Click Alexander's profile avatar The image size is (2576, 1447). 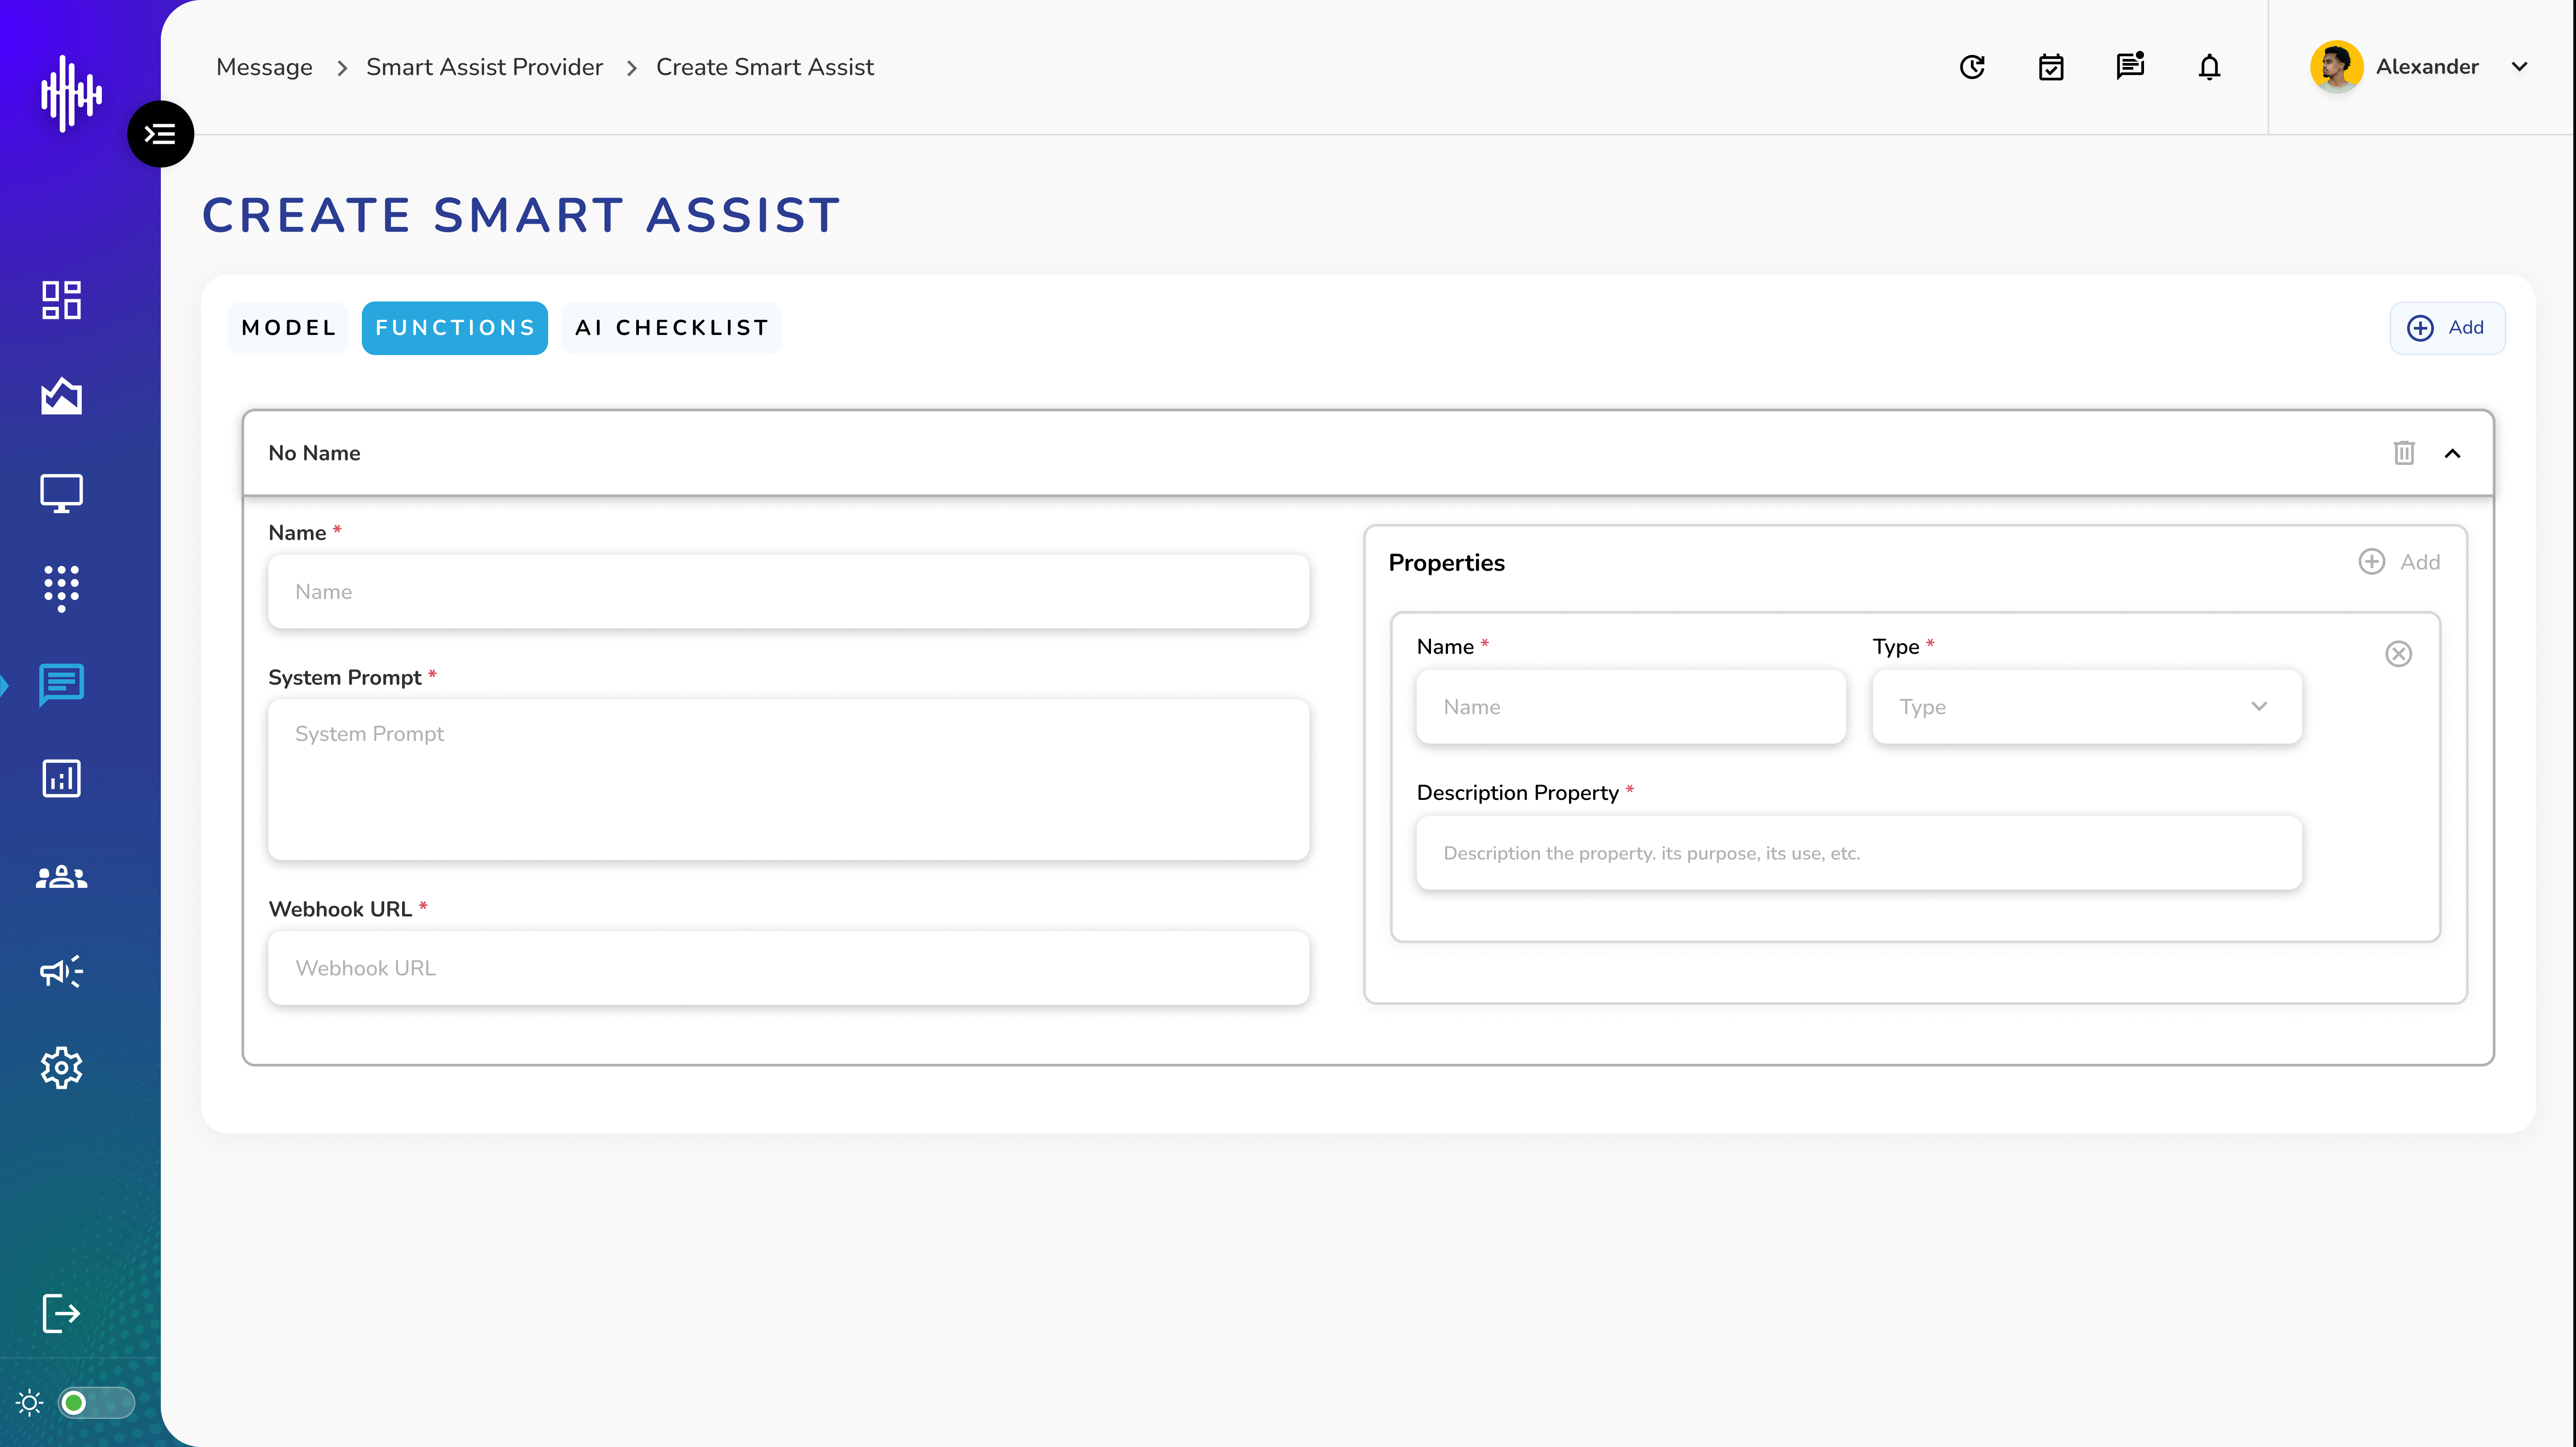[x=2336, y=67]
